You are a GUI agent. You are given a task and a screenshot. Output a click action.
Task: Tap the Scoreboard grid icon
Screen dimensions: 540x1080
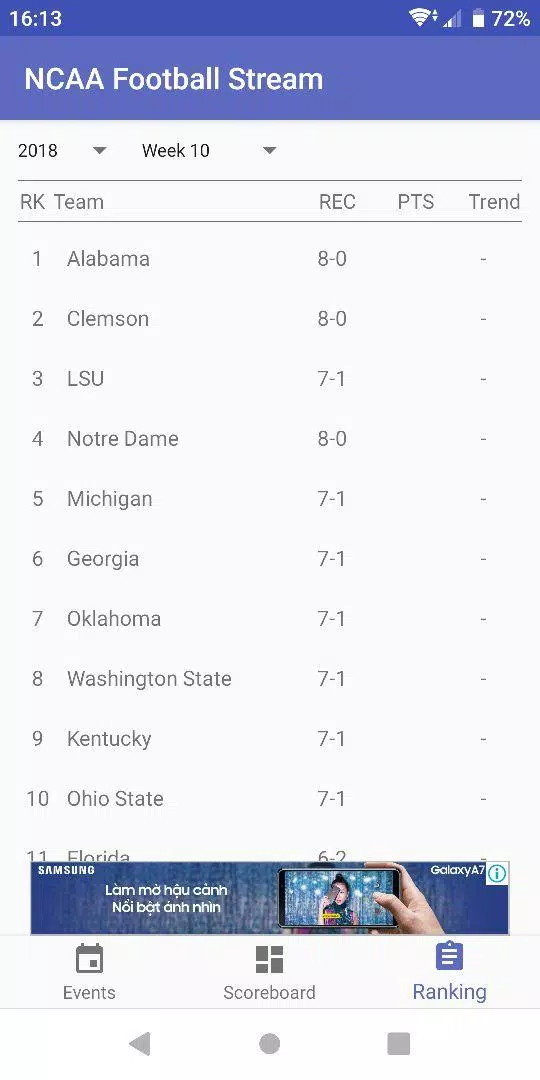coord(269,959)
